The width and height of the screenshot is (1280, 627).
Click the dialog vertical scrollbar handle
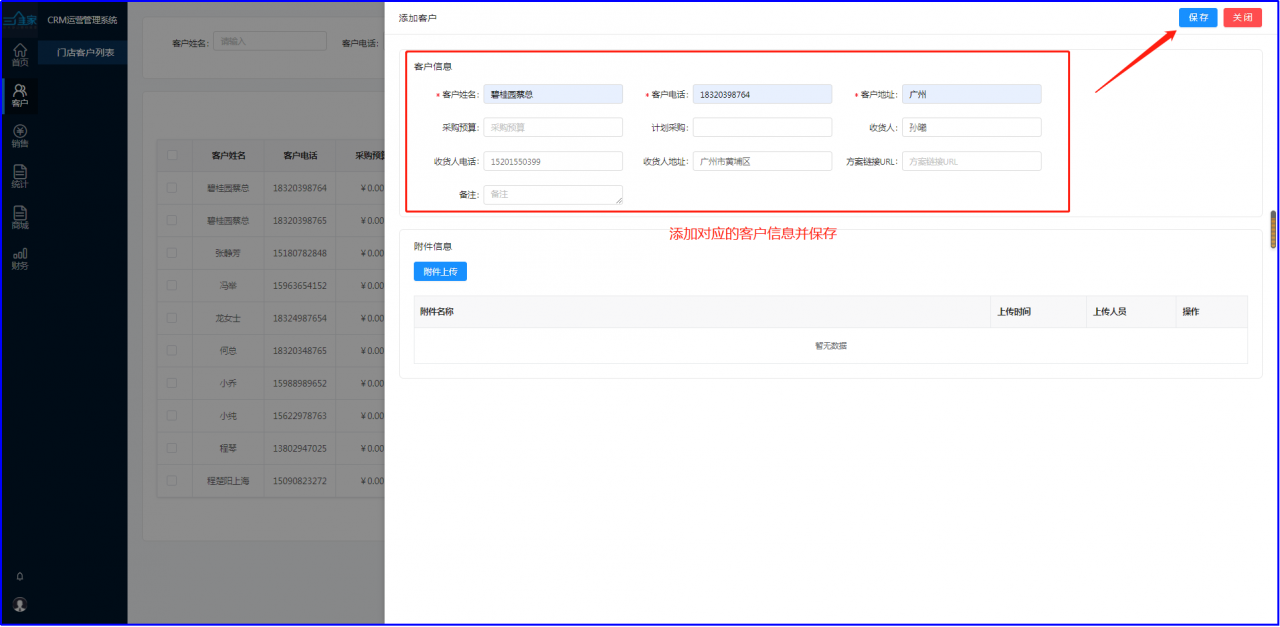click(x=1274, y=229)
